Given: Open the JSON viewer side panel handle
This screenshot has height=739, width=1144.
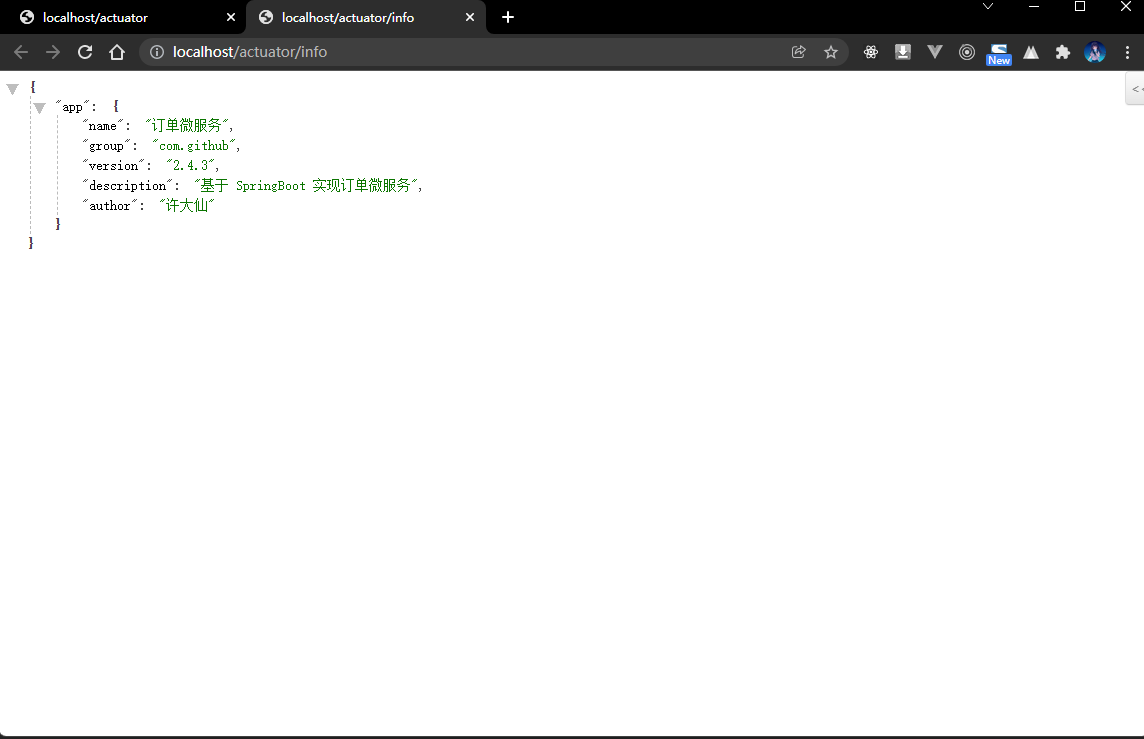Looking at the screenshot, I should [1135, 89].
